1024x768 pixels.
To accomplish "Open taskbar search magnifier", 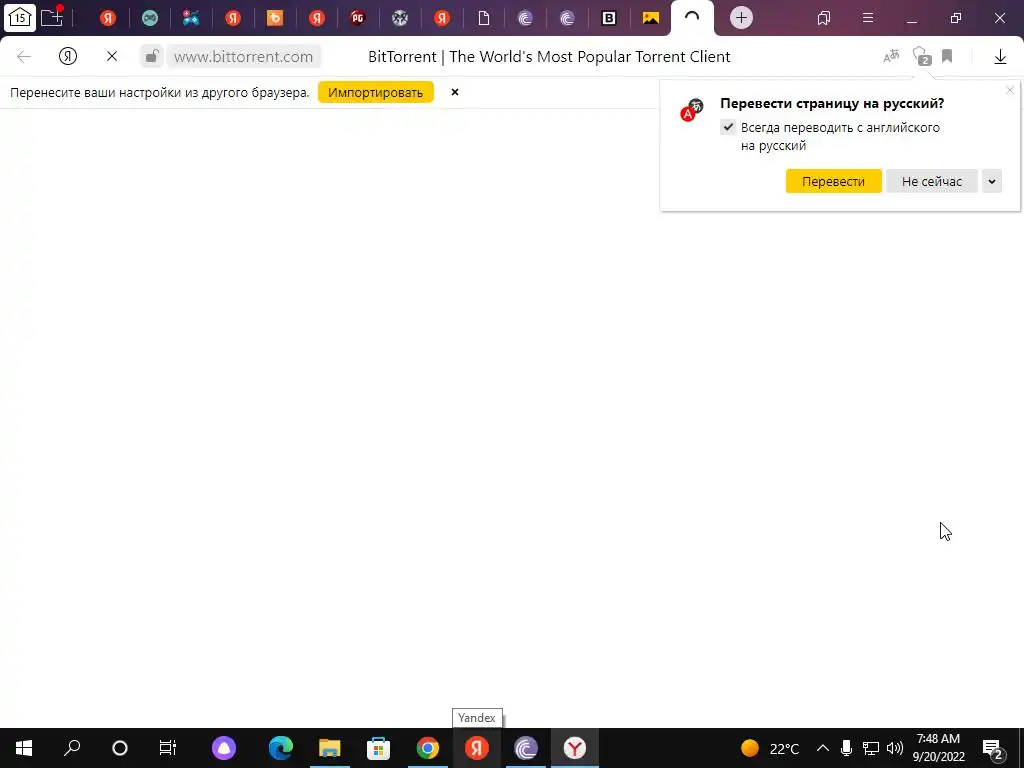I will pyautogui.click(x=72, y=748).
